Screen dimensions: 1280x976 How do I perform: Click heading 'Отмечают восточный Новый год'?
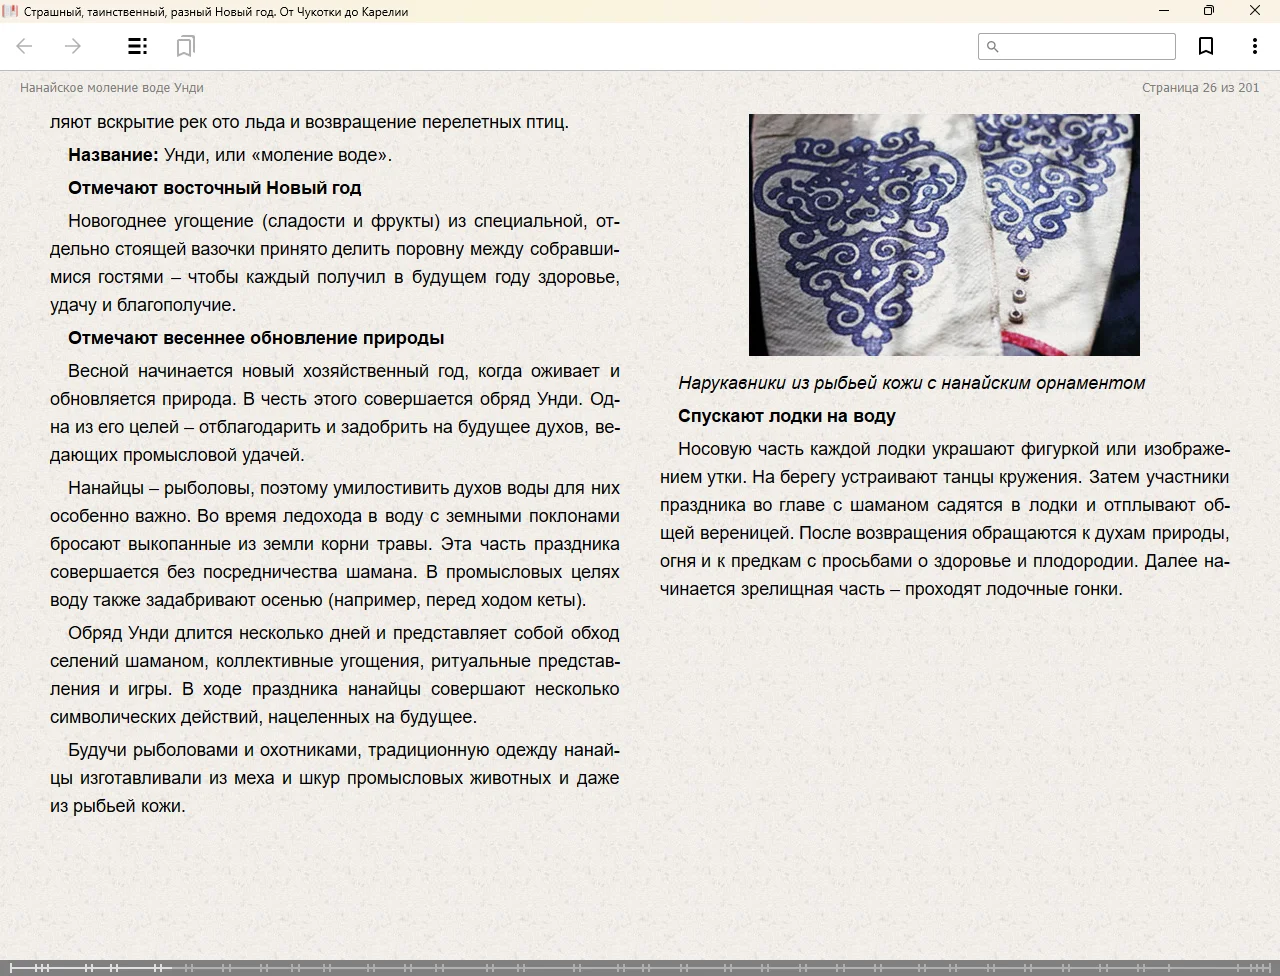(x=214, y=188)
